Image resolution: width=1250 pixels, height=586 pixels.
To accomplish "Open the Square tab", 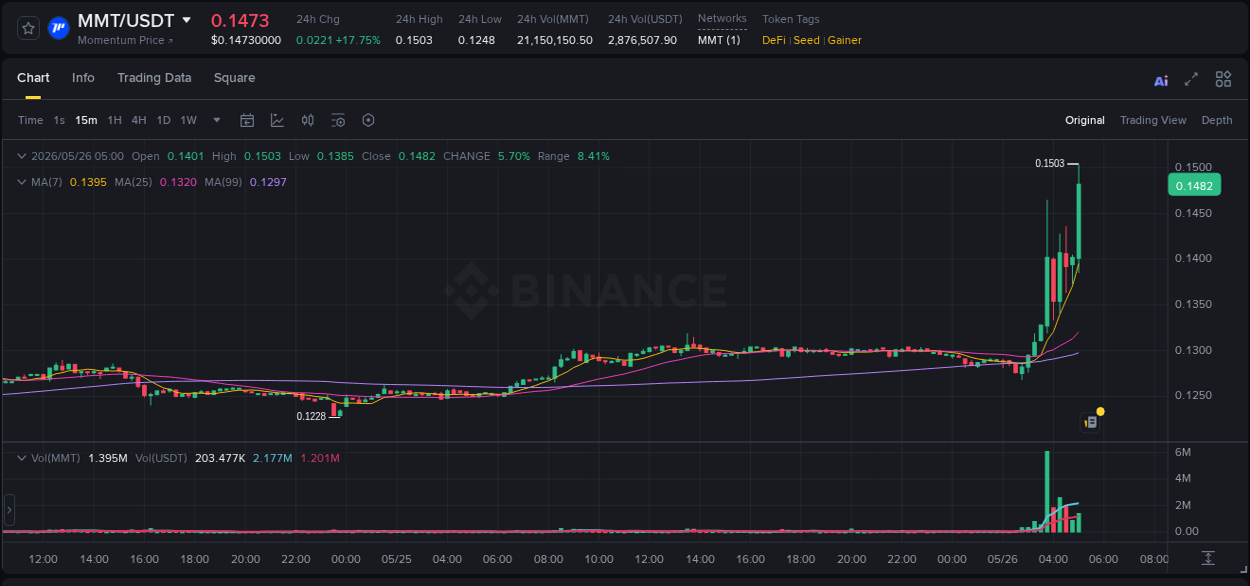I will point(234,78).
